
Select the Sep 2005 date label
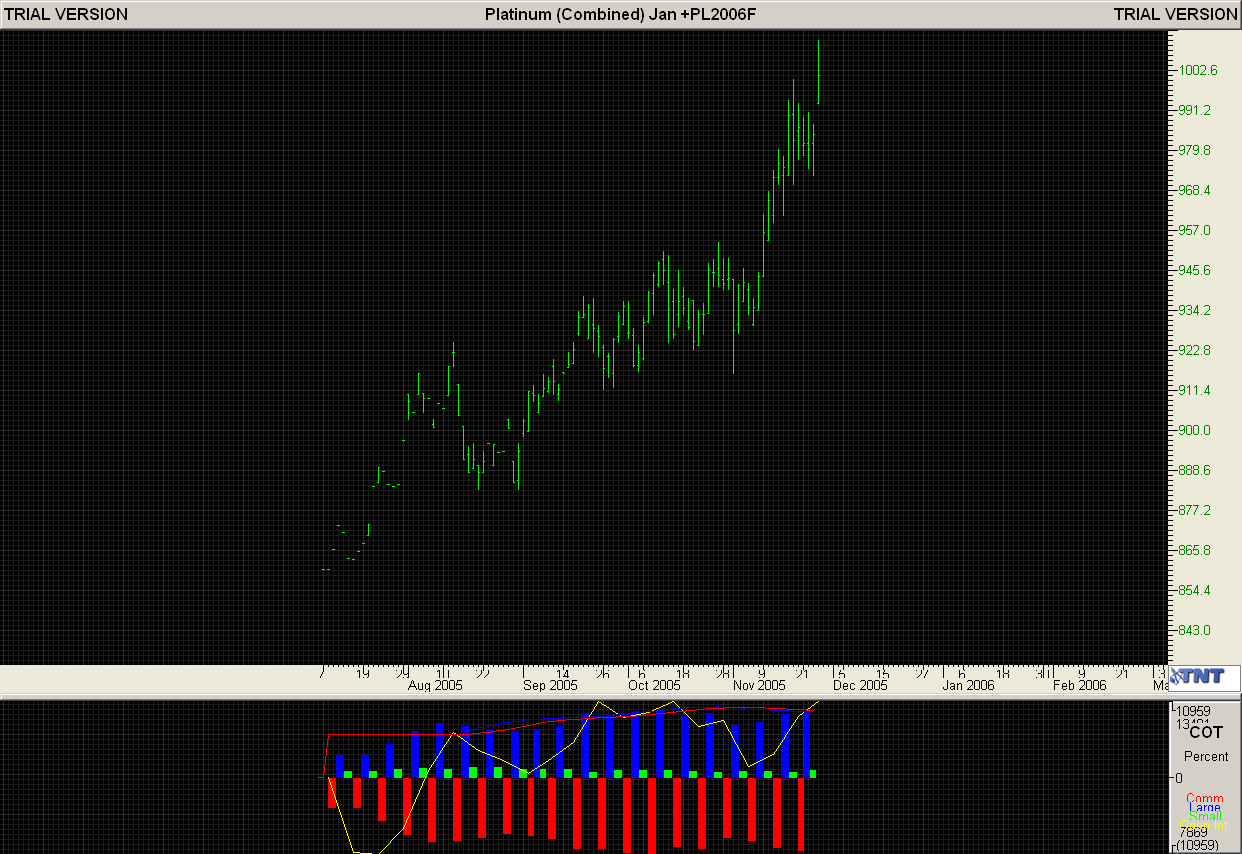[x=550, y=686]
